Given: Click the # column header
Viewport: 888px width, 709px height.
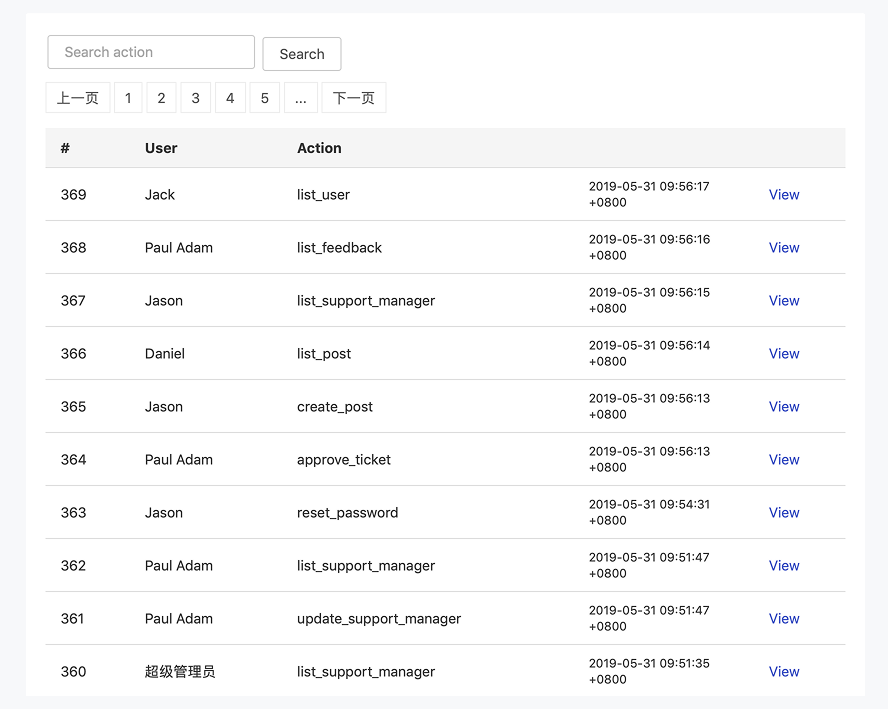Looking at the screenshot, I should (x=65, y=148).
